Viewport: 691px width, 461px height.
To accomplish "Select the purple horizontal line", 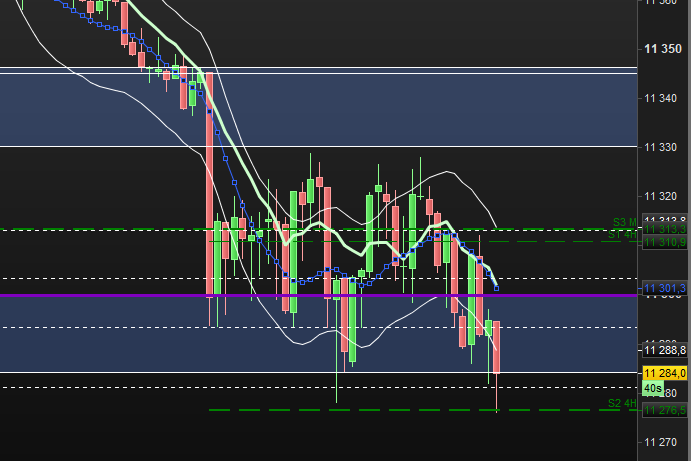I will 319,295.
